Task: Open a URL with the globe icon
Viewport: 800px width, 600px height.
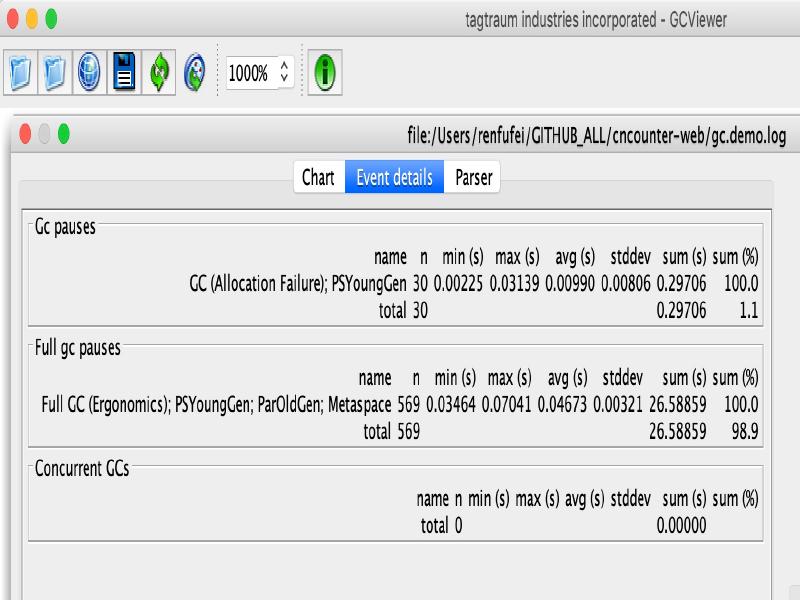Action: (89, 73)
